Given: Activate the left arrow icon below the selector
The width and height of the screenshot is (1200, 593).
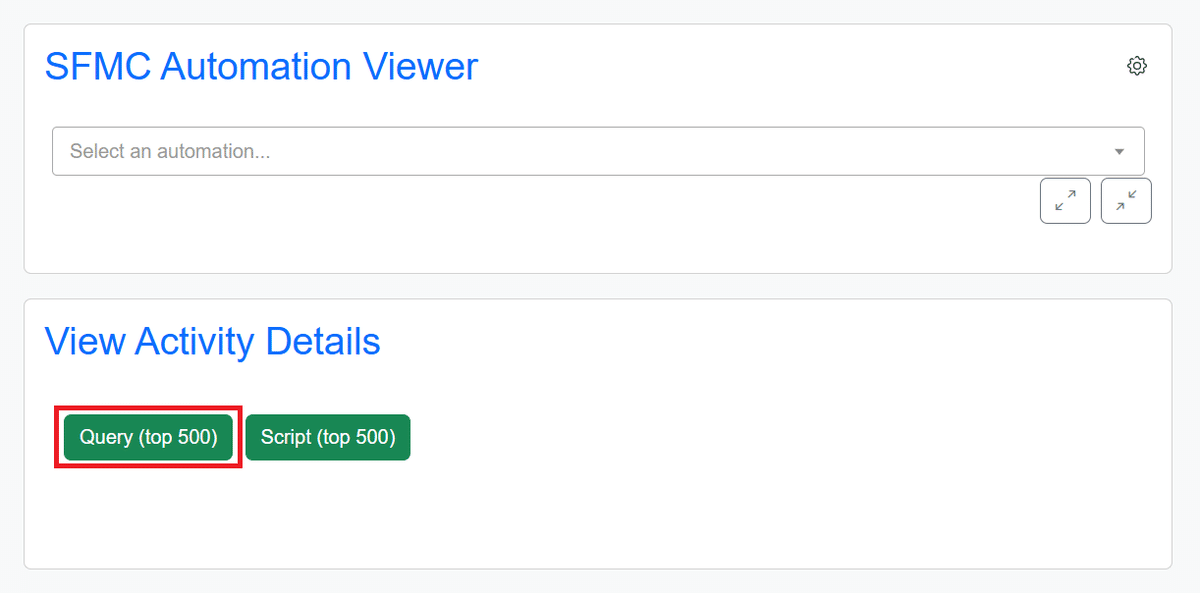Looking at the screenshot, I should [x=1064, y=200].
